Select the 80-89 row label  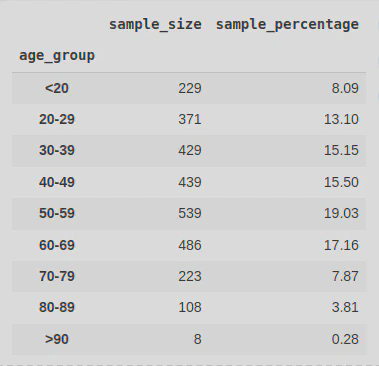[57, 307]
